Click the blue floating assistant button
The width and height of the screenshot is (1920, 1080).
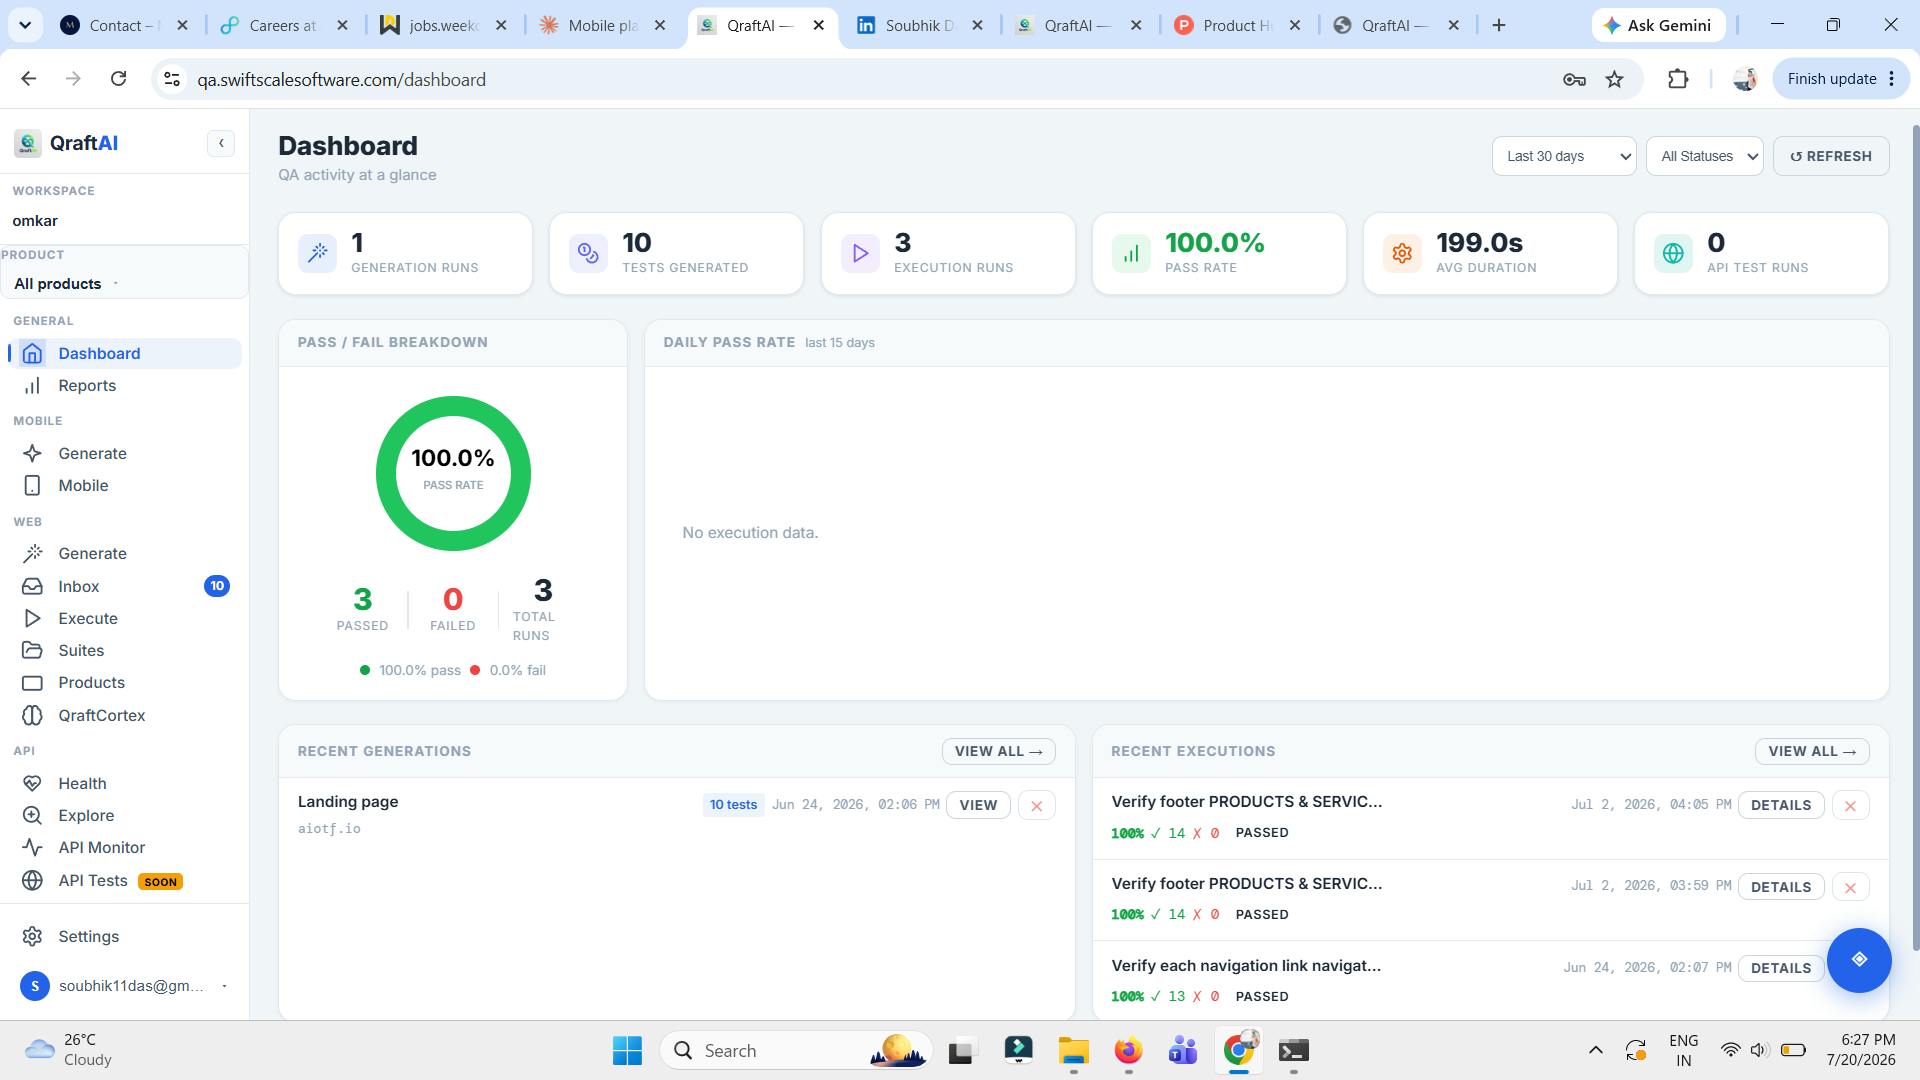[x=1858, y=959]
